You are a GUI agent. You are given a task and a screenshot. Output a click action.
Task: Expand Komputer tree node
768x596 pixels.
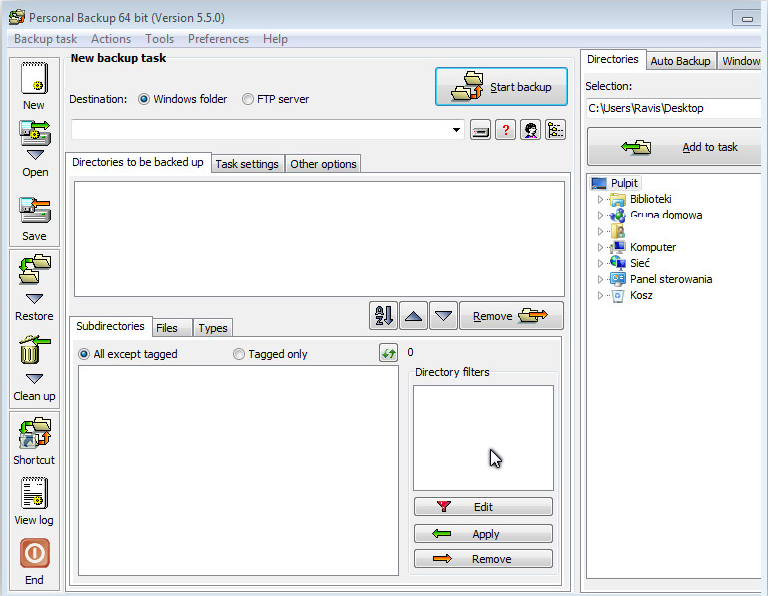[600, 247]
